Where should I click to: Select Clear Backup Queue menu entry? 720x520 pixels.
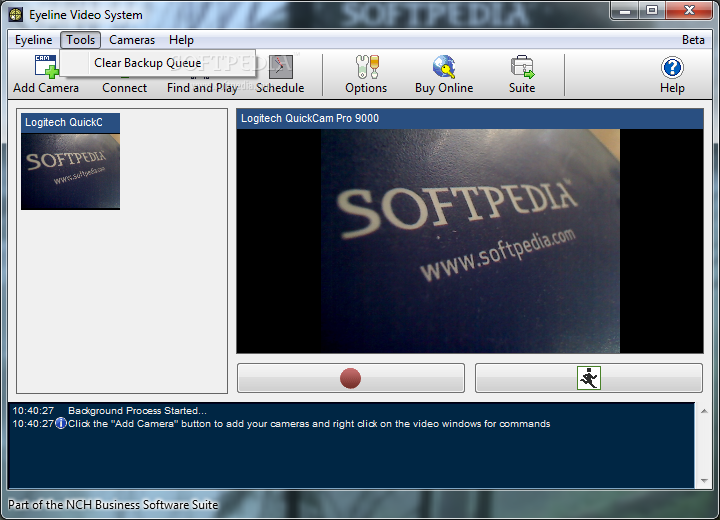(157, 63)
